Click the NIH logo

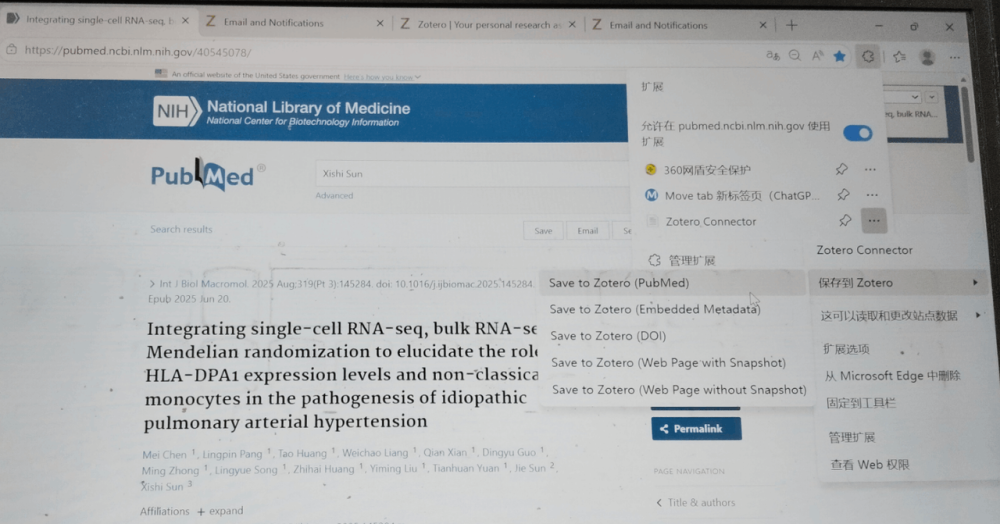pyautogui.click(x=177, y=112)
